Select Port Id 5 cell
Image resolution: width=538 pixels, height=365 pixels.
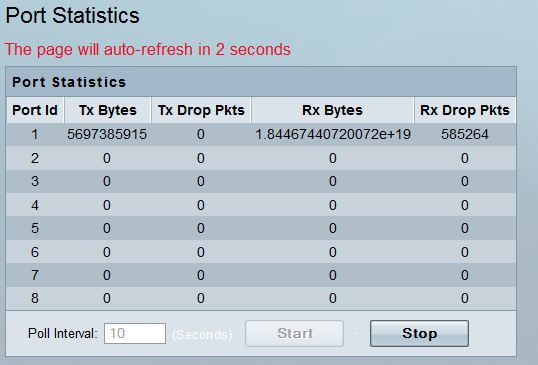pyautogui.click(x=35, y=228)
